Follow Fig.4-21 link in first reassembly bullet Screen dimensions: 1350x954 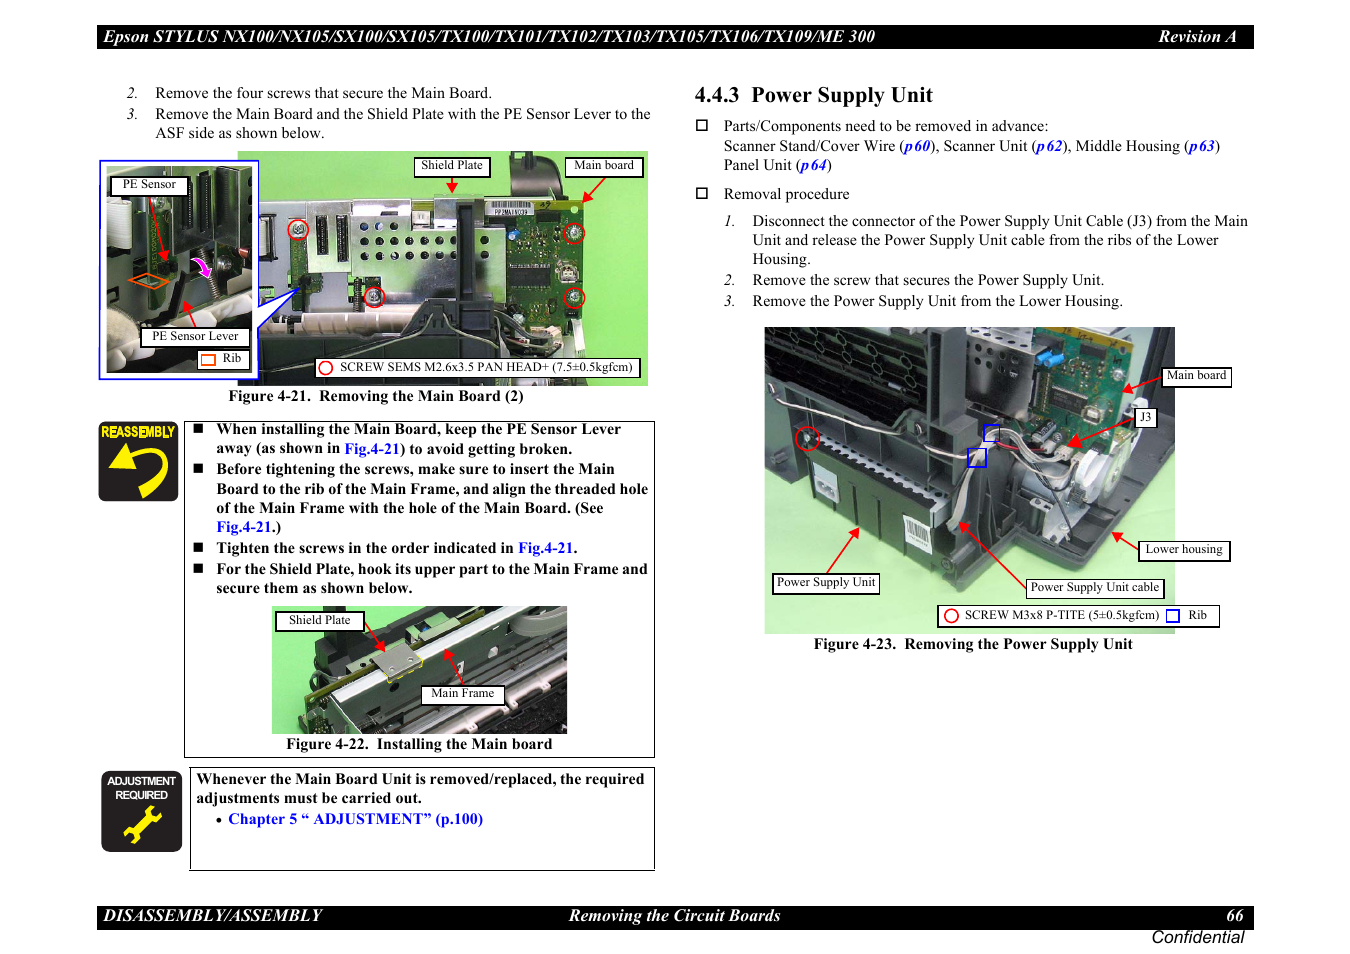[x=372, y=449]
